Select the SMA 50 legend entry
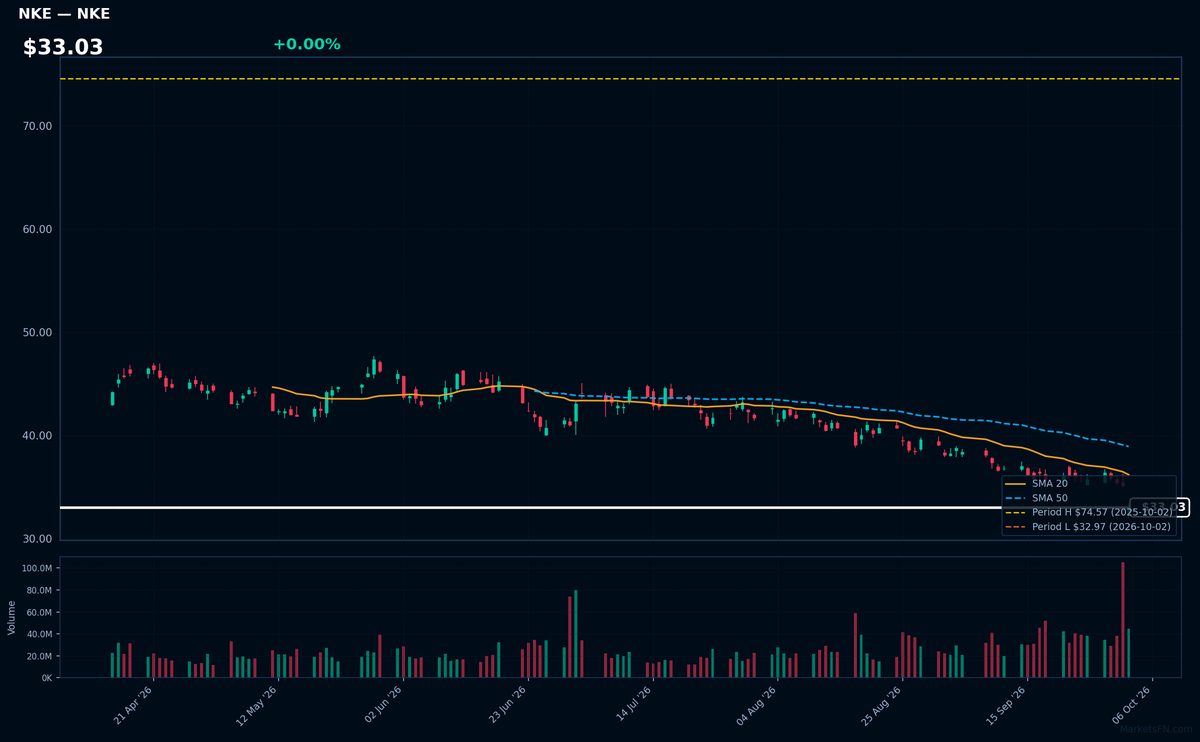The width and height of the screenshot is (1200, 742). point(1038,497)
